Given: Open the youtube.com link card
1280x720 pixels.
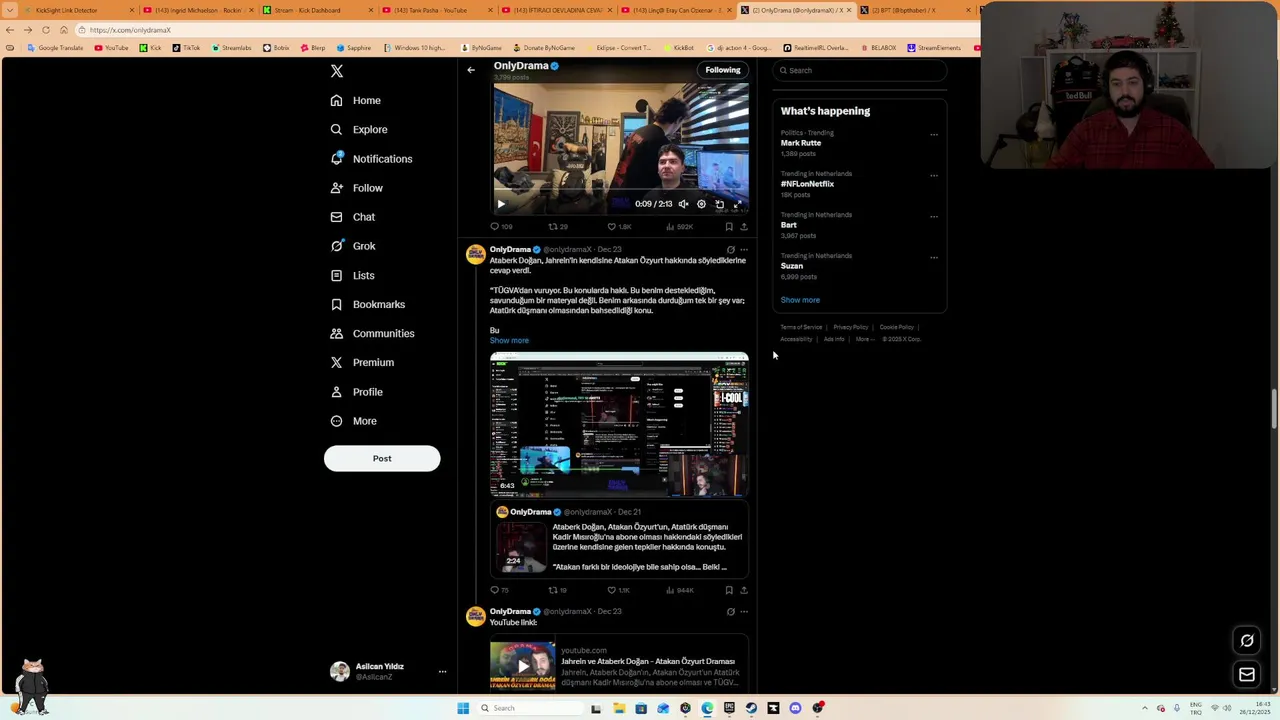Looking at the screenshot, I should (619, 665).
